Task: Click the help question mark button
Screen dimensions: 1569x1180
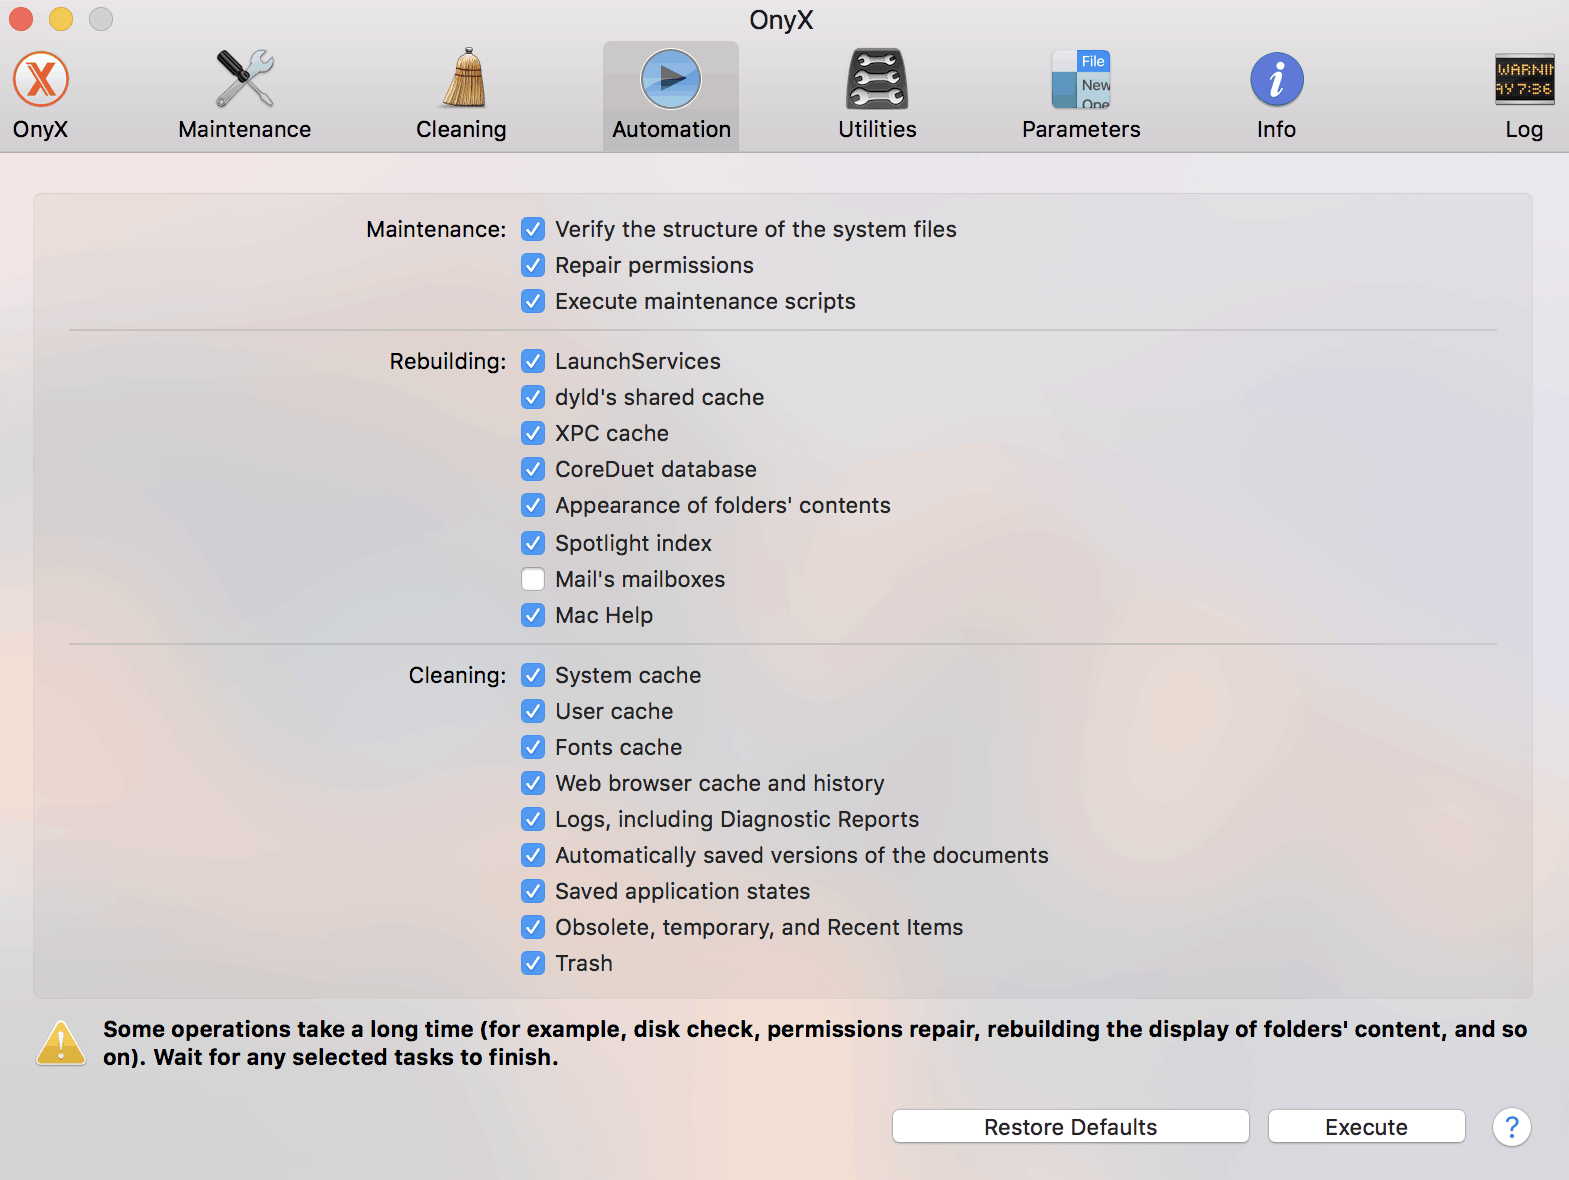Action: [1512, 1127]
